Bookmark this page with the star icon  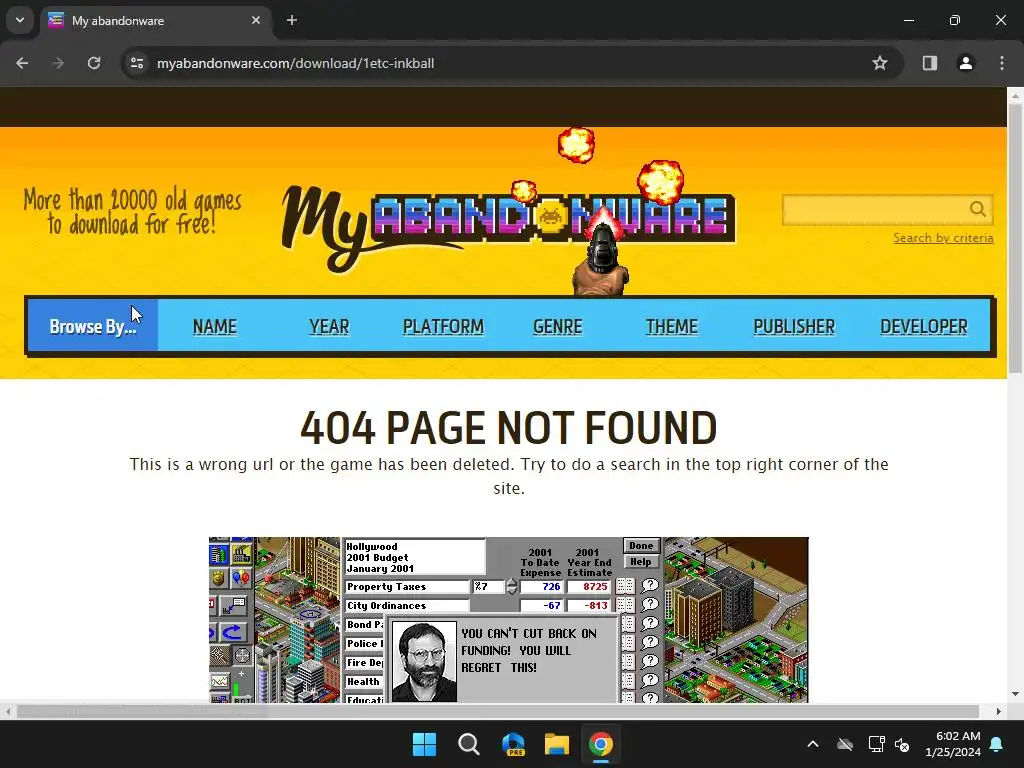pyautogui.click(x=880, y=63)
